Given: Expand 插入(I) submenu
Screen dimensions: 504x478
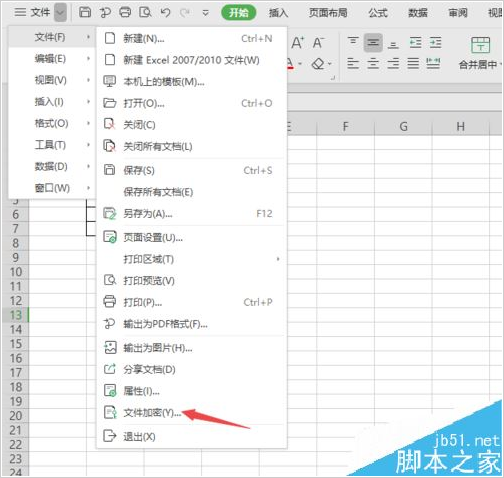Looking at the screenshot, I should (x=52, y=102).
